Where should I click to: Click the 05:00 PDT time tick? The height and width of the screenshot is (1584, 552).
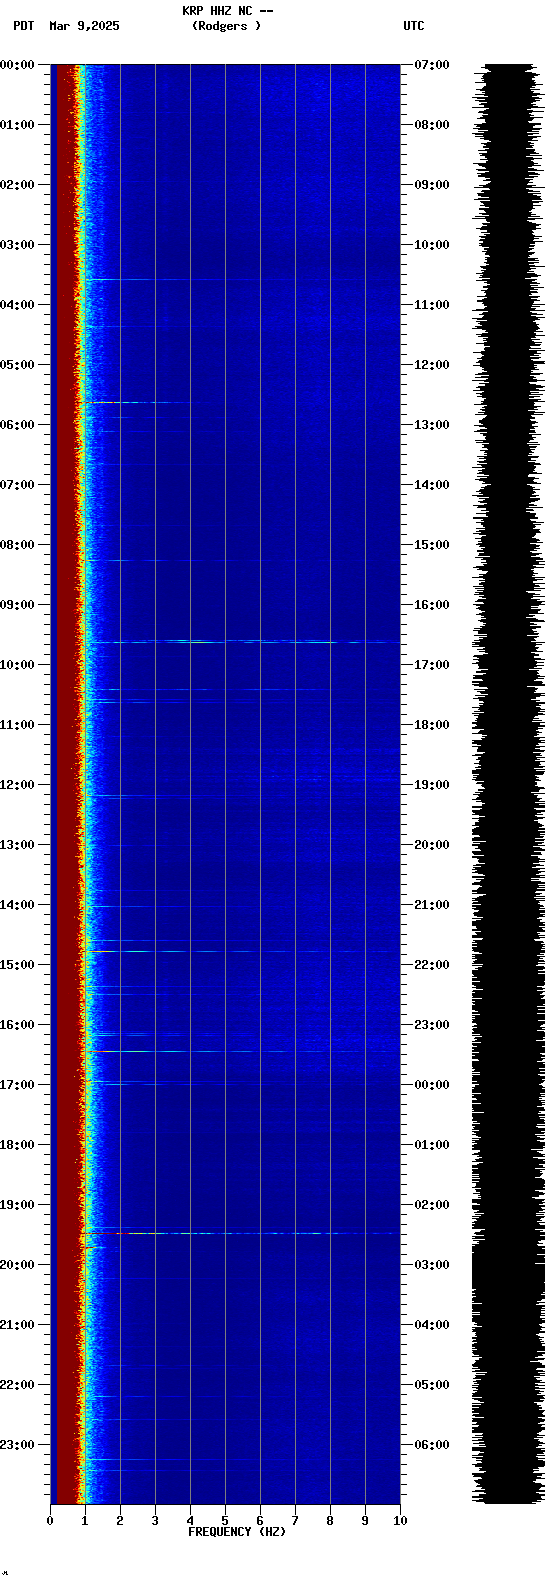17,365
